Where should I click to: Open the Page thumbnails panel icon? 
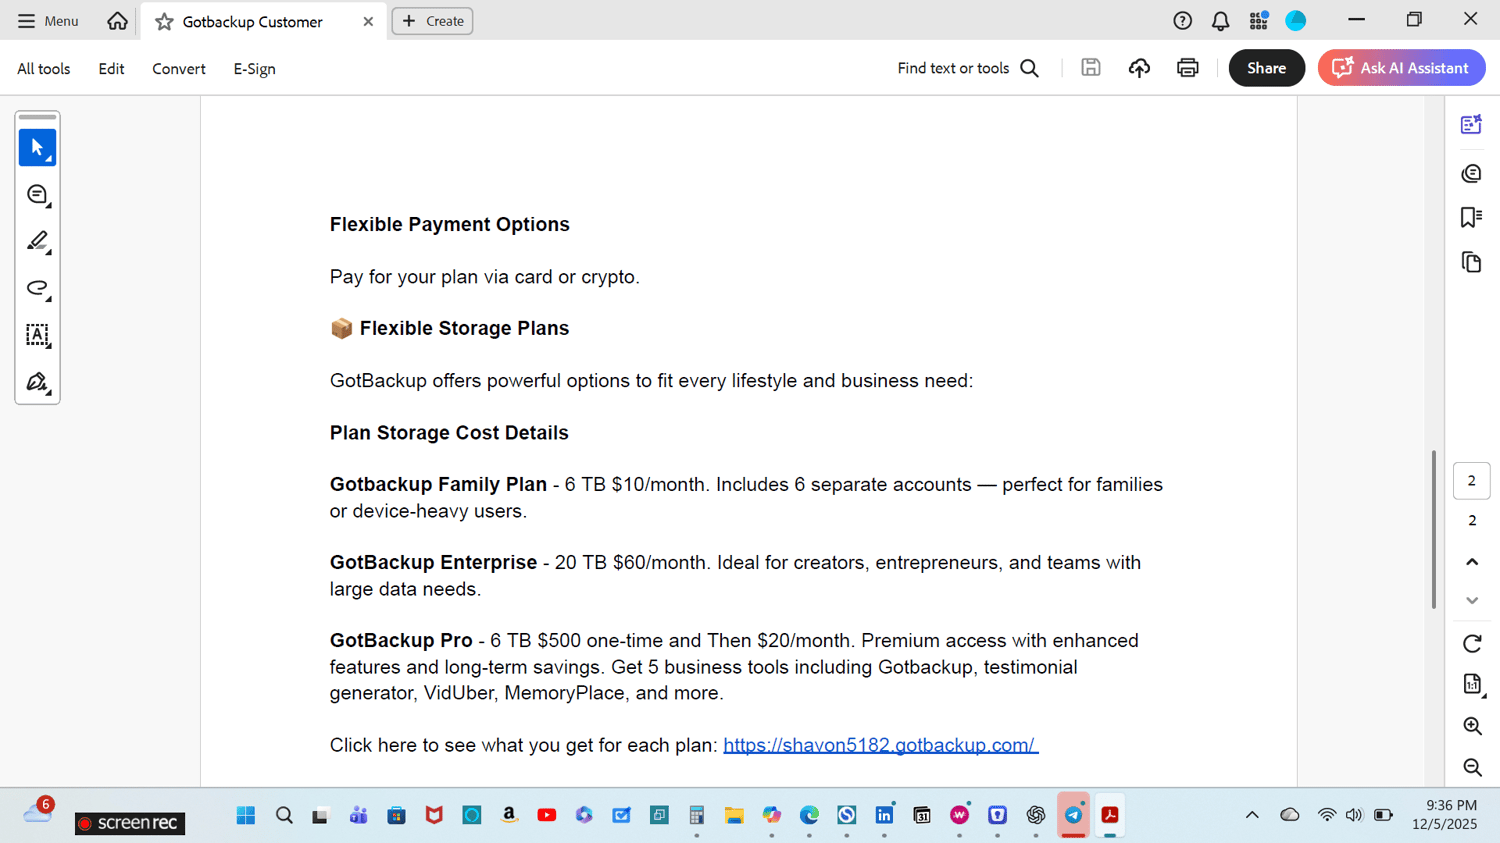(1471, 262)
